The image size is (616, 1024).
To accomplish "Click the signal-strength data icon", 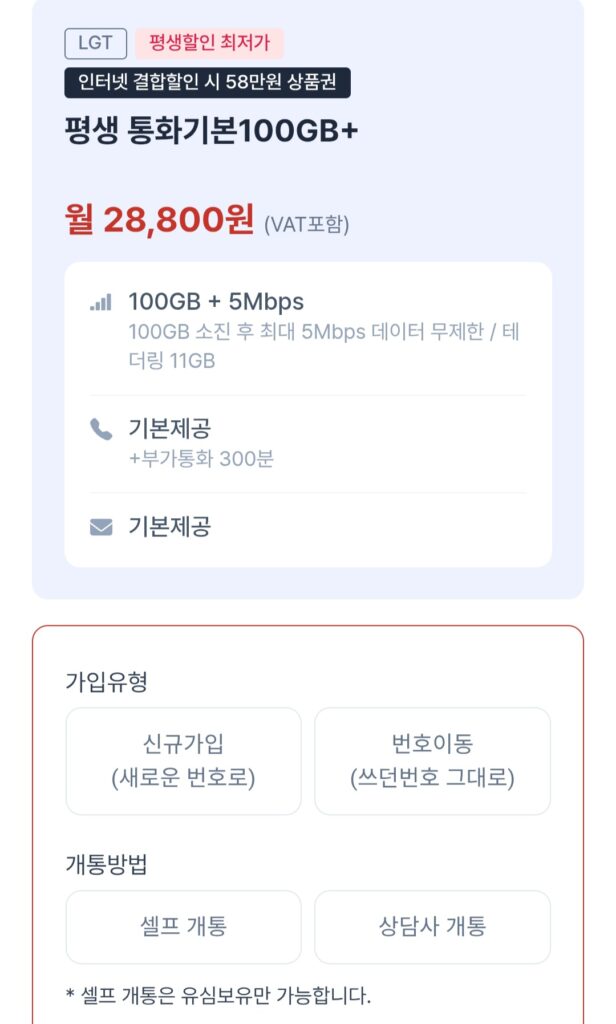I will 100,299.
